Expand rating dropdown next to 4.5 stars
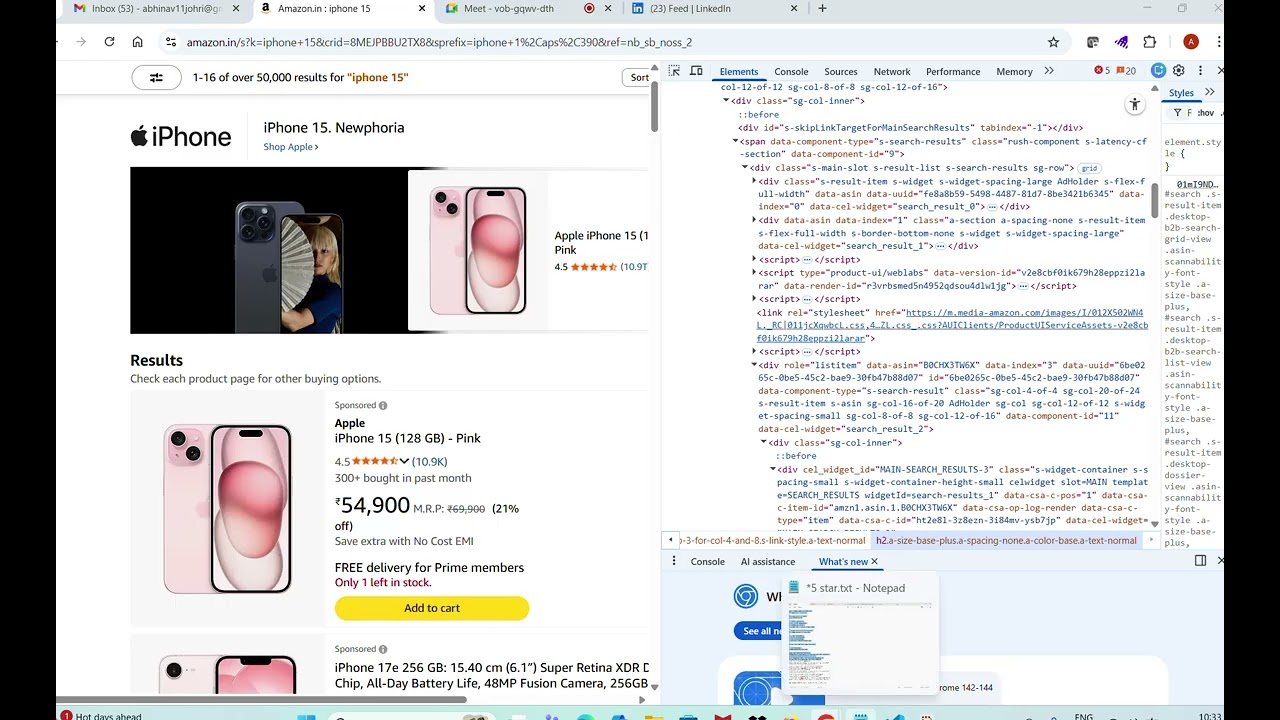The width and height of the screenshot is (1280, 720). click(x=404, y=462)
